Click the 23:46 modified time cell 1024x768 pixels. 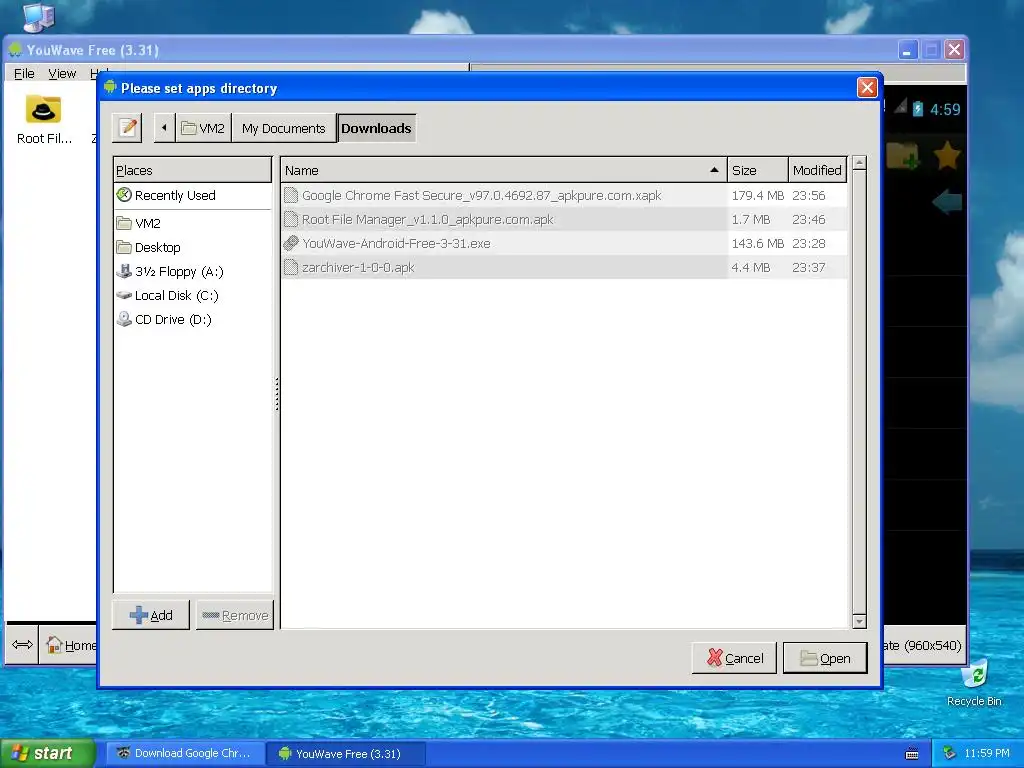[808, 219]
